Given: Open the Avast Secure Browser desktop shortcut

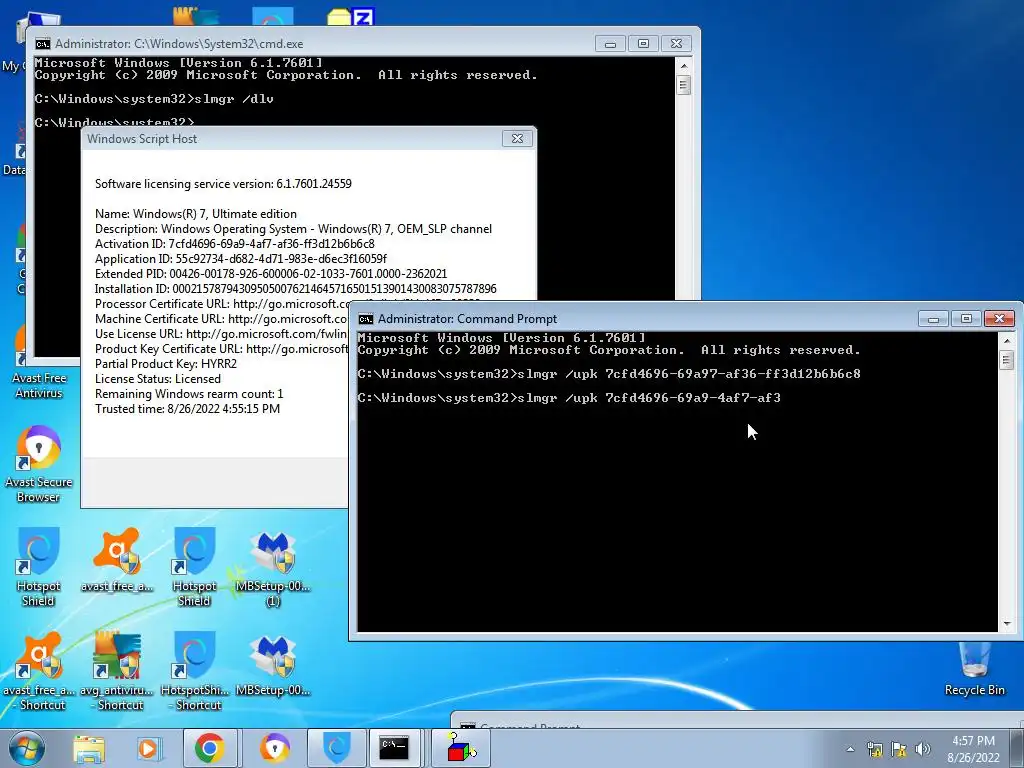Looking at the screenshot, I should (x=39, y=464).
